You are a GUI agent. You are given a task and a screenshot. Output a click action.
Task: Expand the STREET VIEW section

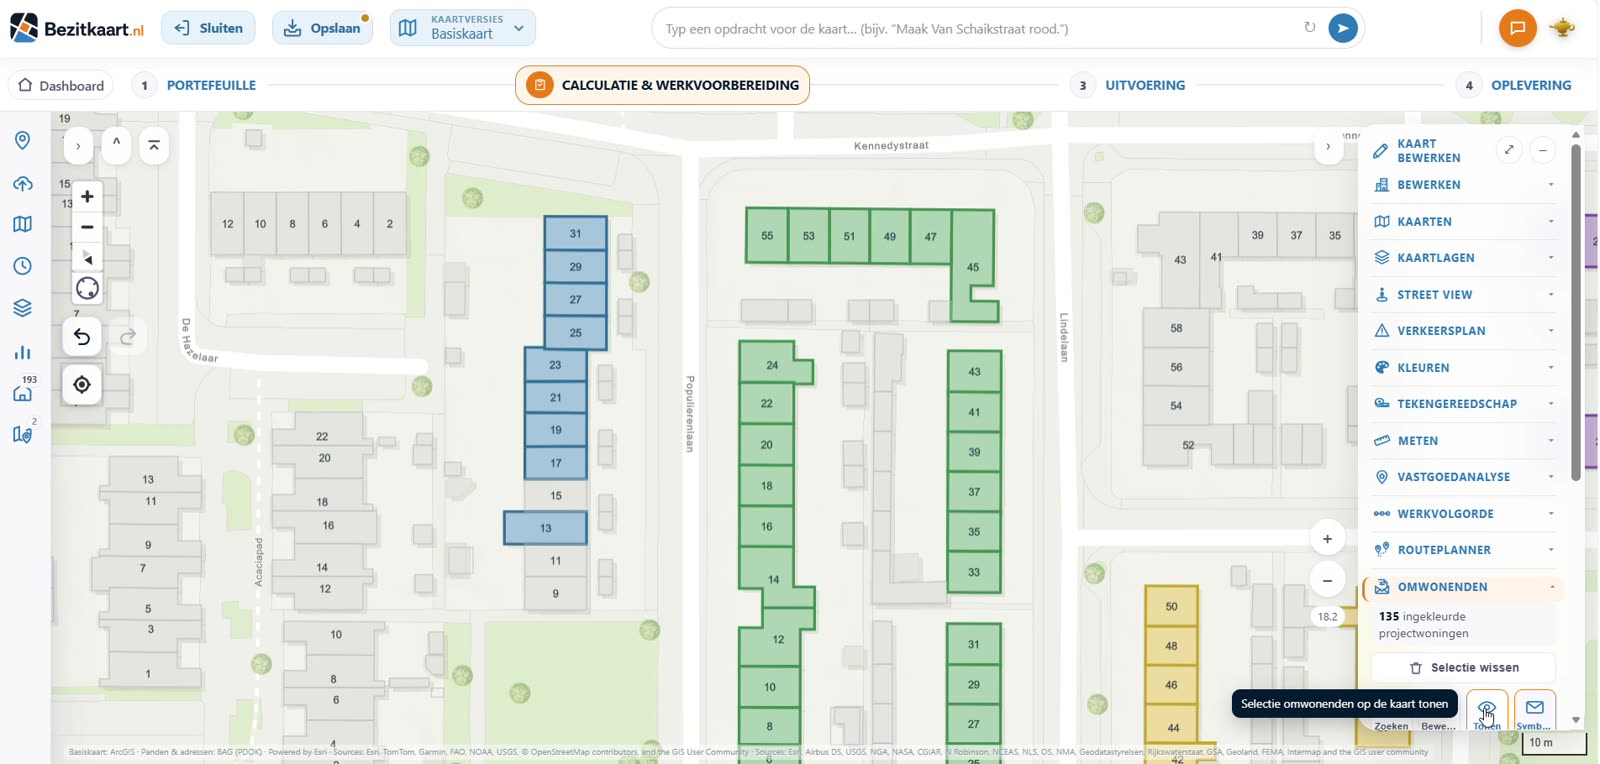click(1464, 295)
